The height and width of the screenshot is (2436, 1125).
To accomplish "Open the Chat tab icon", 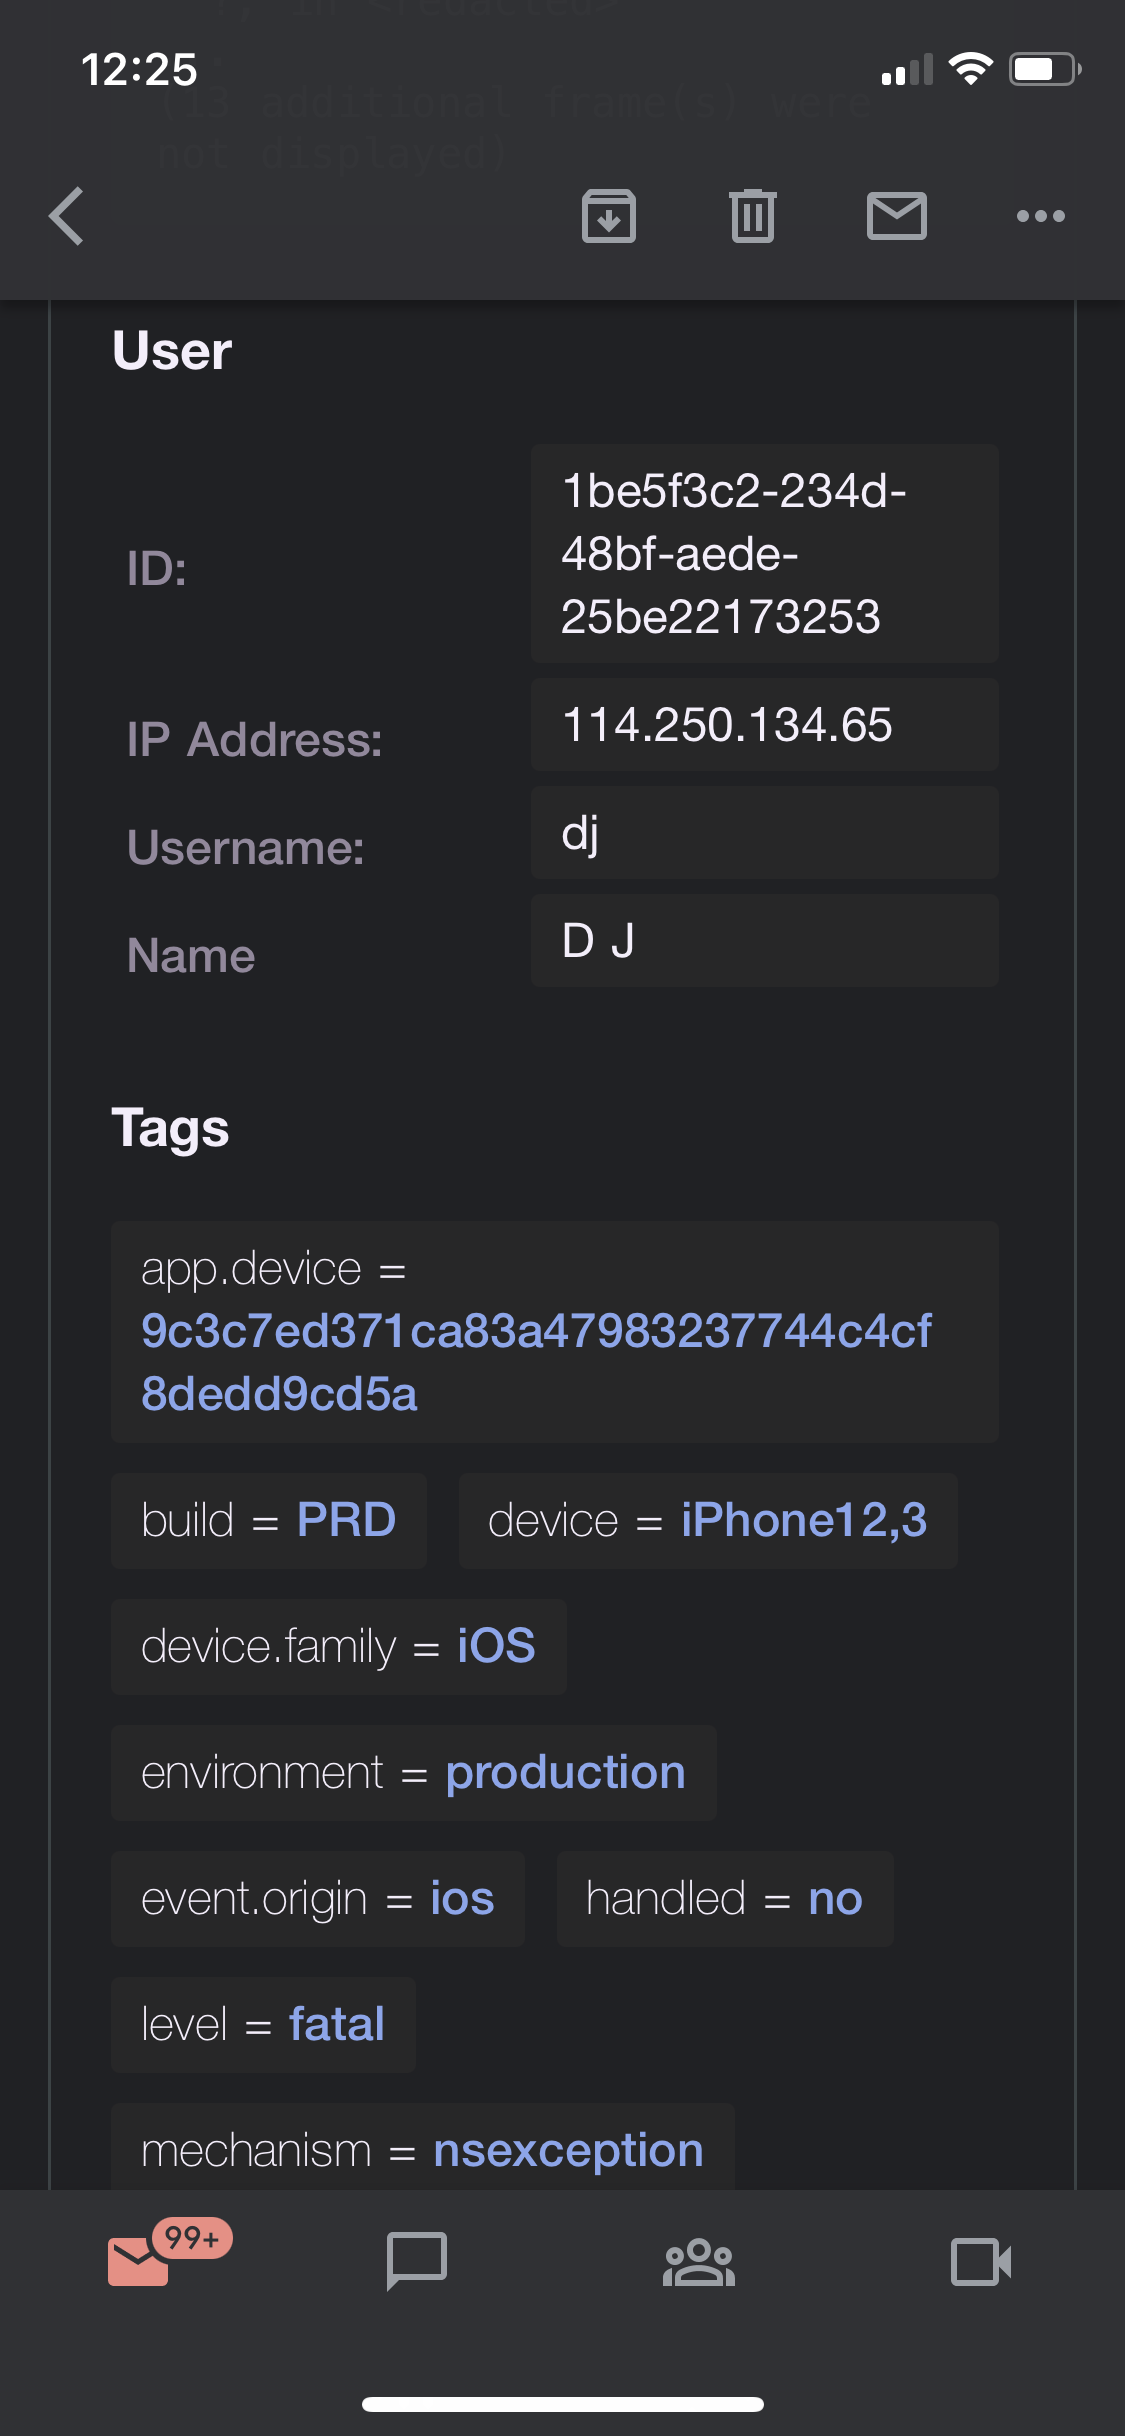I will pyautogui.click(x=417, y=2262).
